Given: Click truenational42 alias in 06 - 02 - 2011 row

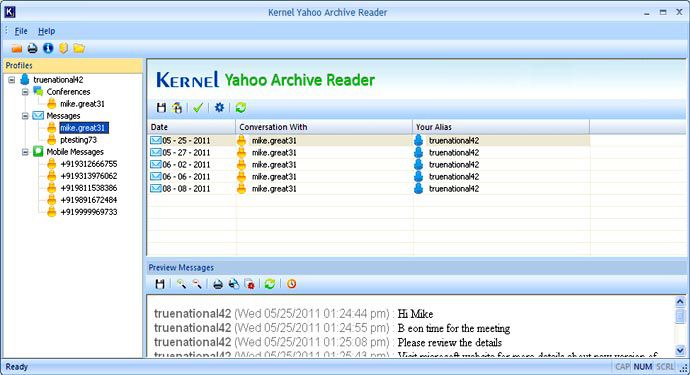Looking at the screenshot, I should point(454,165).
